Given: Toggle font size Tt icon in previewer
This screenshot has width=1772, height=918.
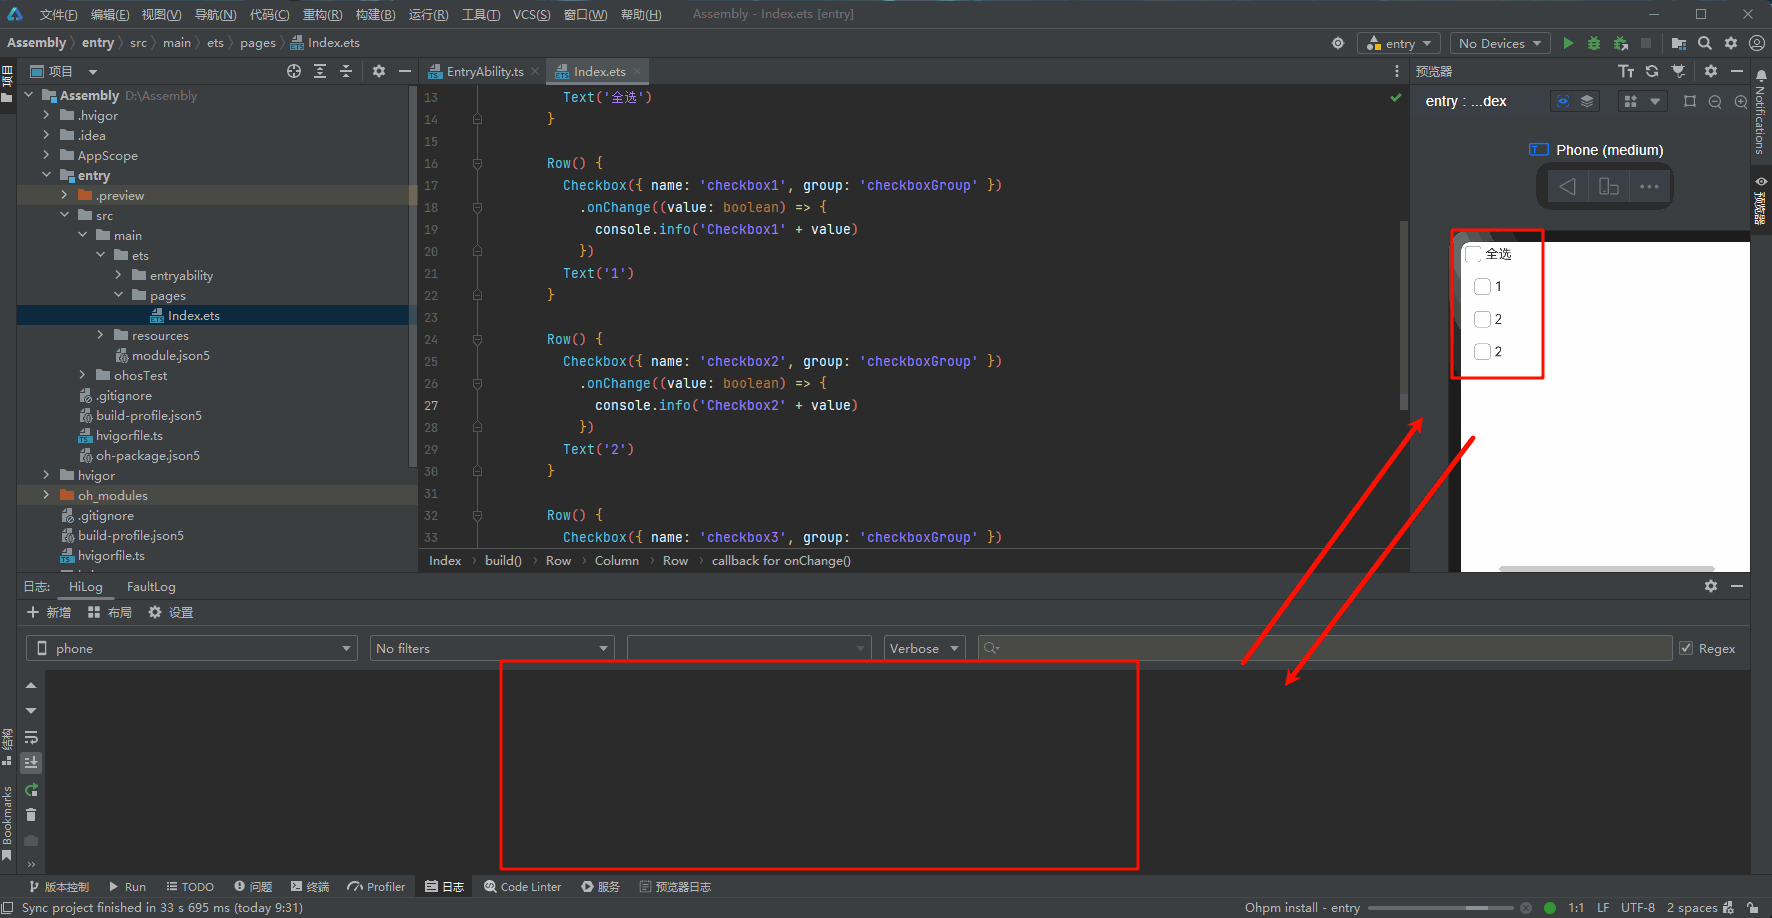Looking at the screenshot, I should (x=1626, y=71).
